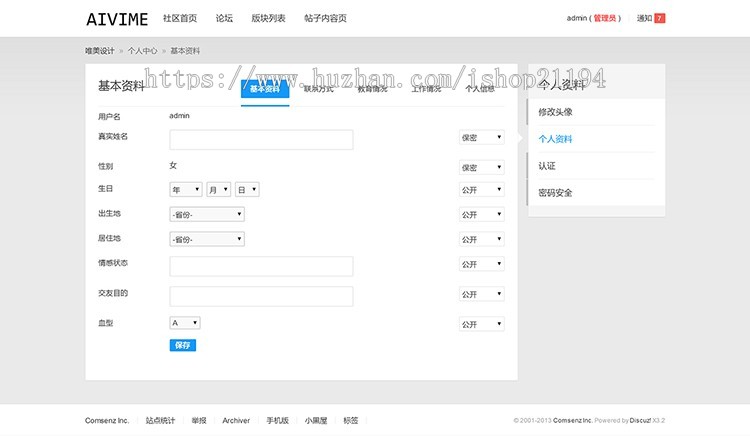Open the 居住地 province dropdown
This screenshot has height=436, width=750.
[207, 239]
